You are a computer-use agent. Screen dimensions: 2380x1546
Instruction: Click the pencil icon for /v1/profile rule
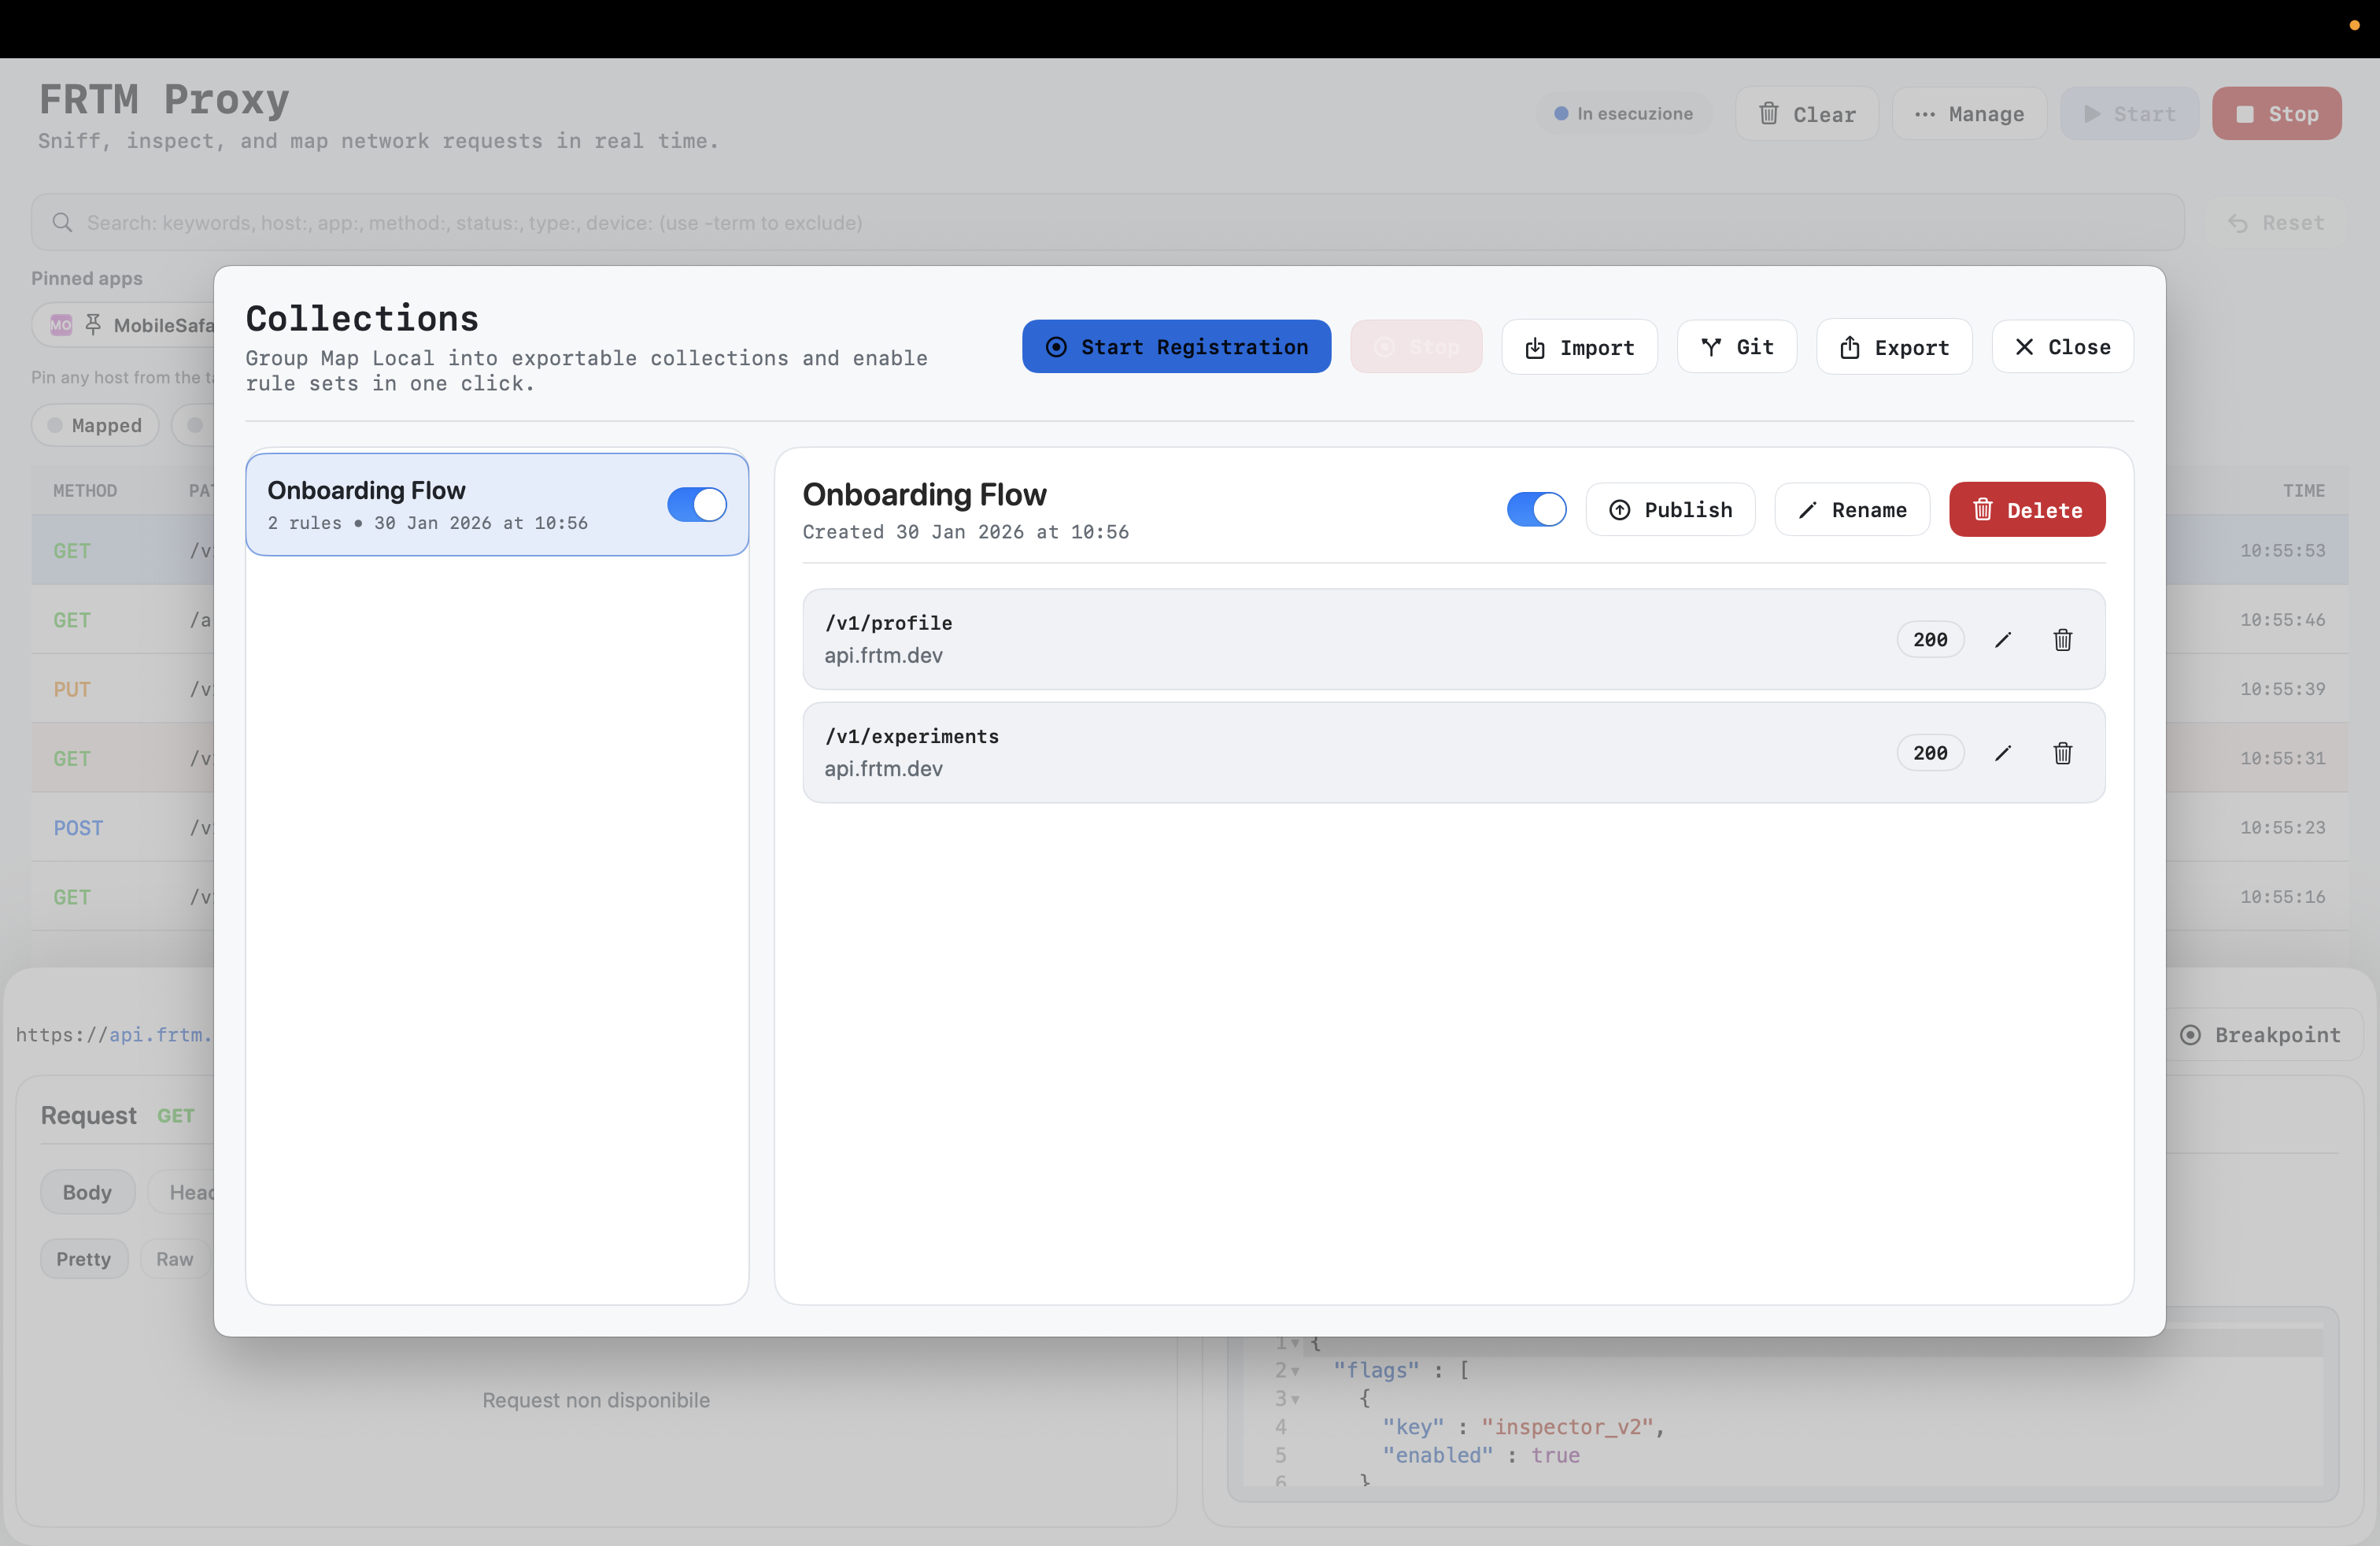tap(2002, 640)
